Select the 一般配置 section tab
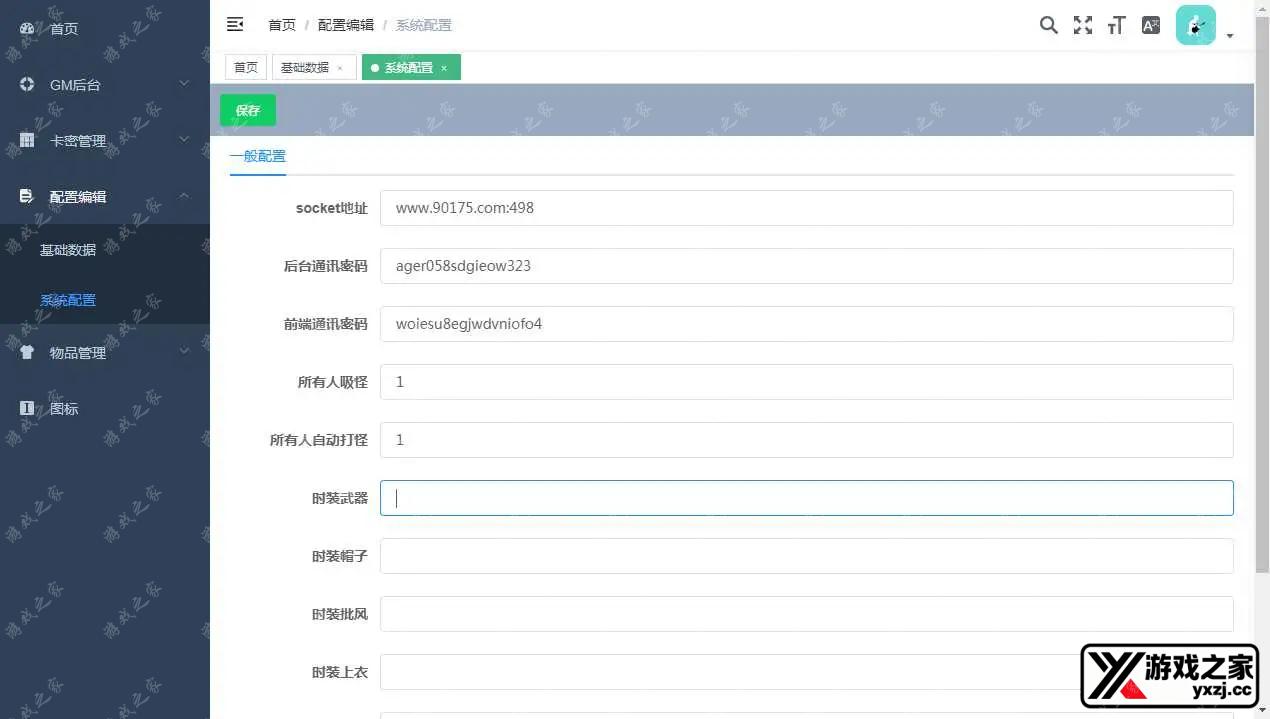 click(x=258, y=156)
